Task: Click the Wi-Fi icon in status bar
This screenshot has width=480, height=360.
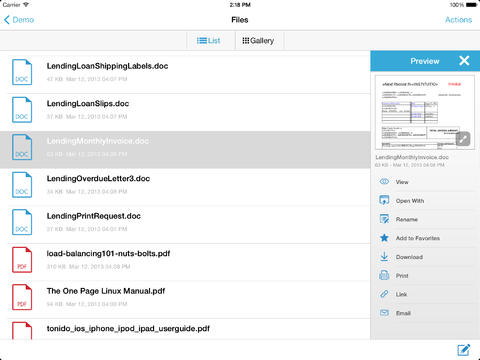Action: pyautogui.click(x=26, y=5)
